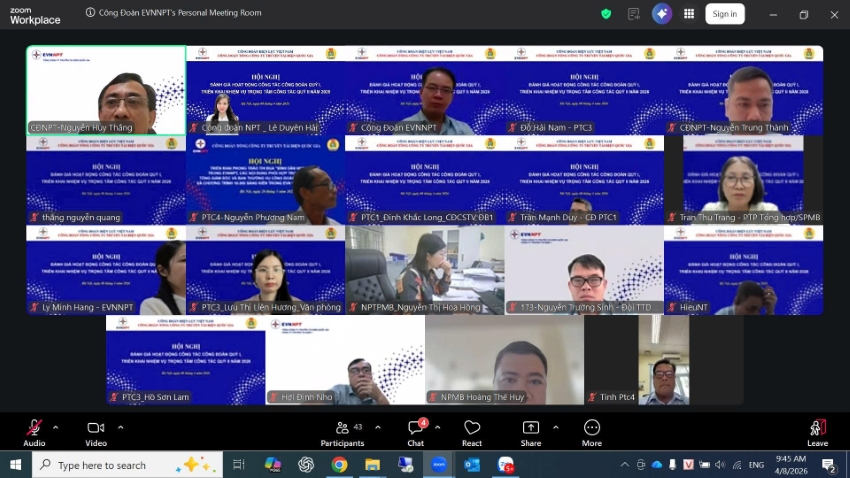
Task: Select PTC3_Lưu Thị Liên Hương video tile
Action: (266, 270)
